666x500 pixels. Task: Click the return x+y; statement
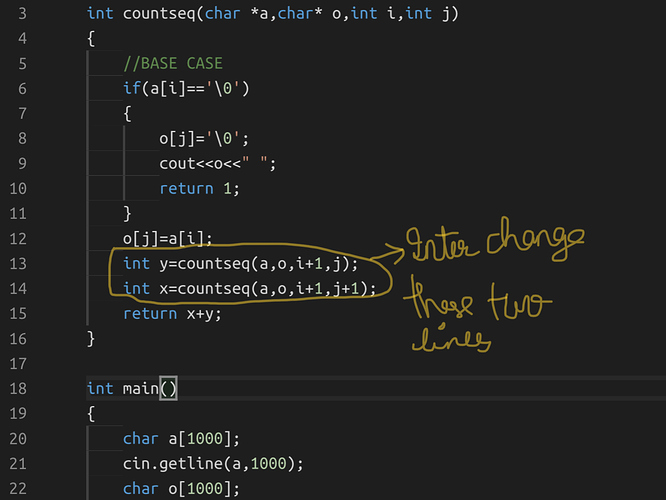click(172, 314)
